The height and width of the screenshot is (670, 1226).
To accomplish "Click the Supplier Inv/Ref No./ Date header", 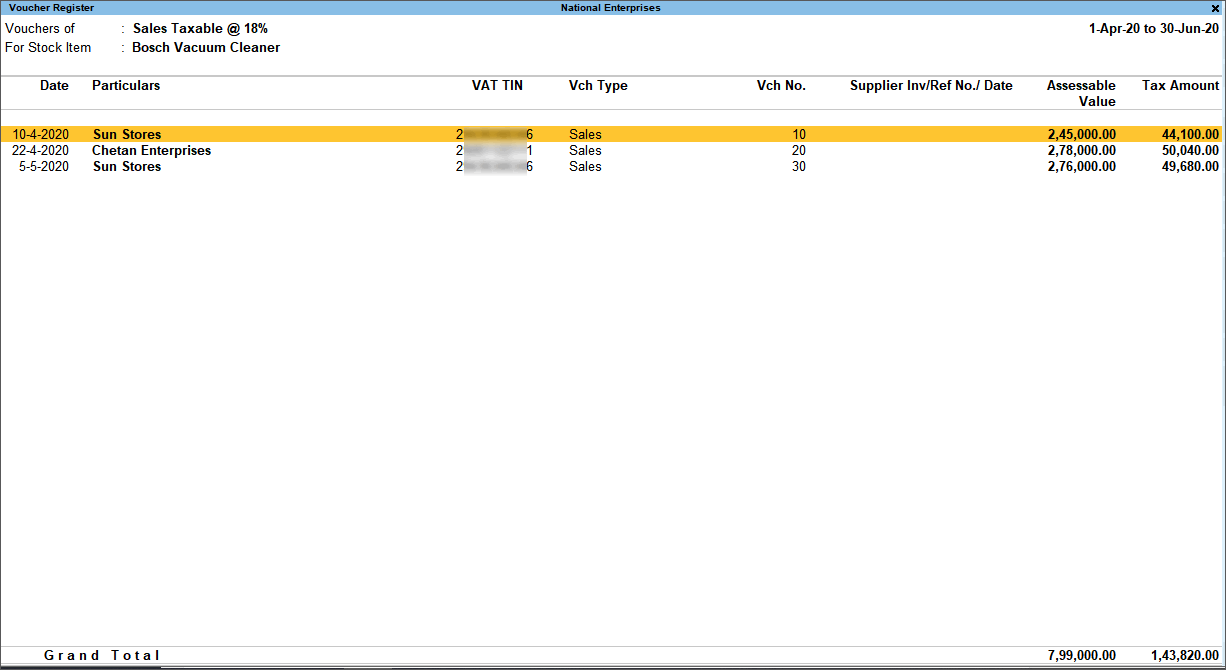I will 931,86.
